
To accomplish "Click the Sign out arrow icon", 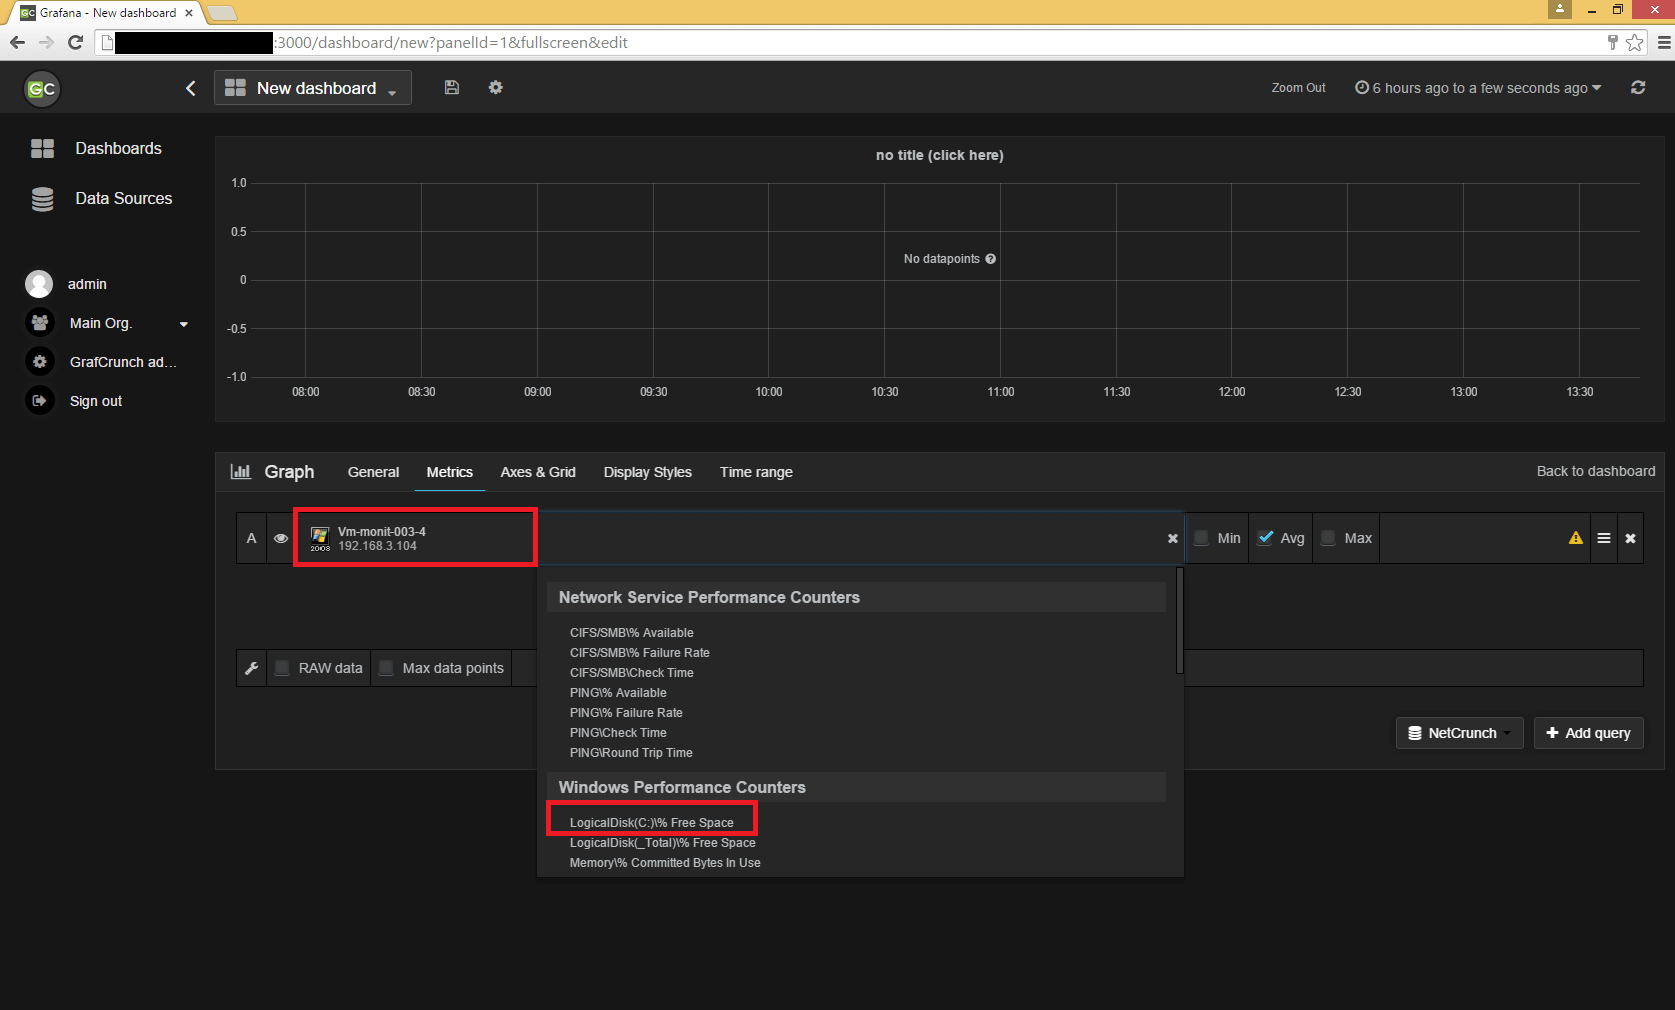I will 40,401.
